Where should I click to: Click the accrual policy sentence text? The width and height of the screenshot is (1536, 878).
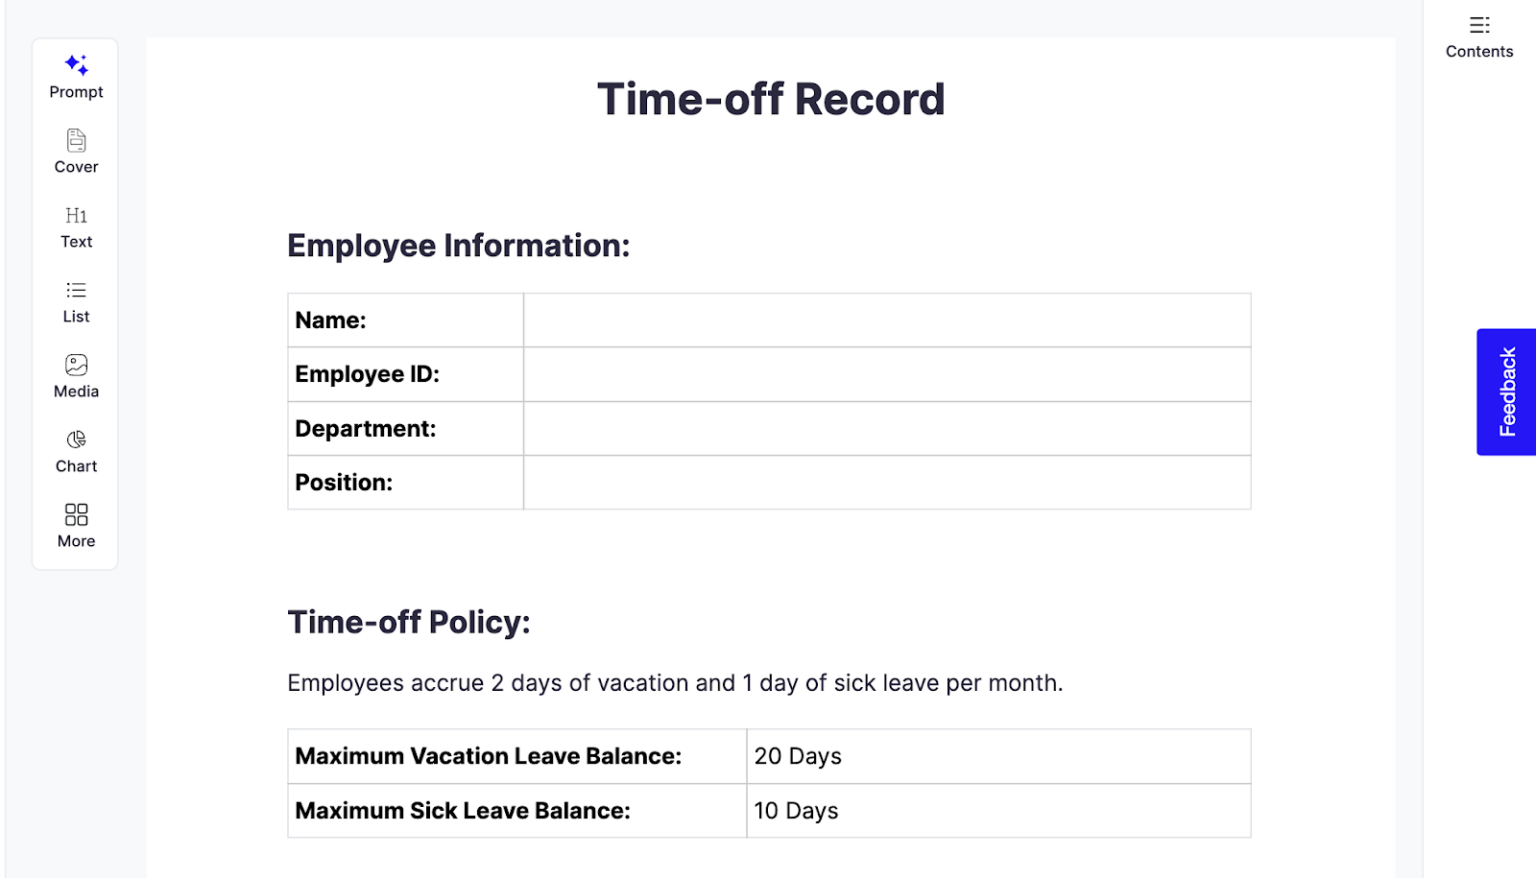[x=675, y=683]
